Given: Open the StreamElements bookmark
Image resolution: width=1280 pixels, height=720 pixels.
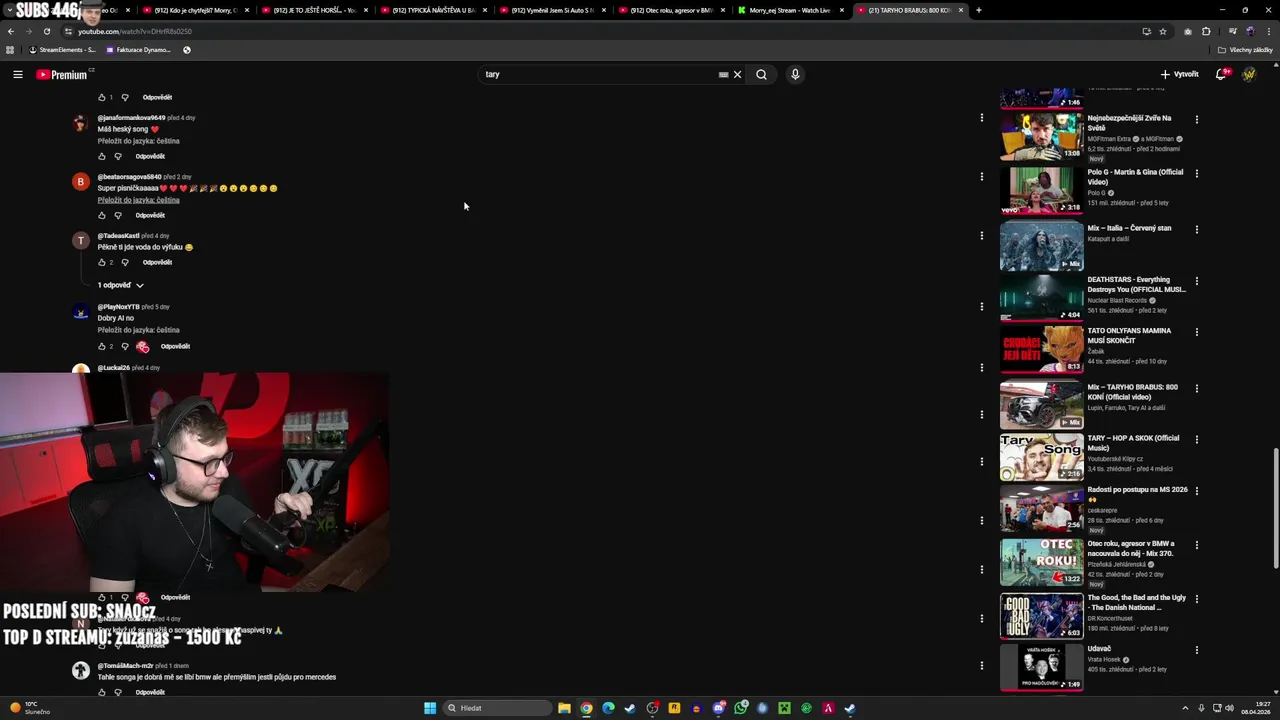Looking at the screenshot, I should click(x=62, y=49).
